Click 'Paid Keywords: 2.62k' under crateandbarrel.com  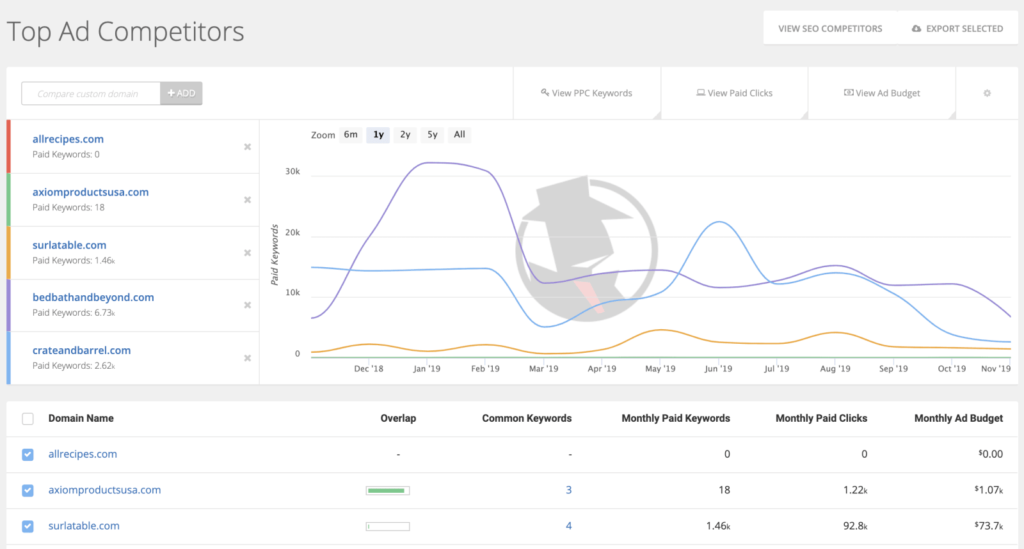pos(74,366)
